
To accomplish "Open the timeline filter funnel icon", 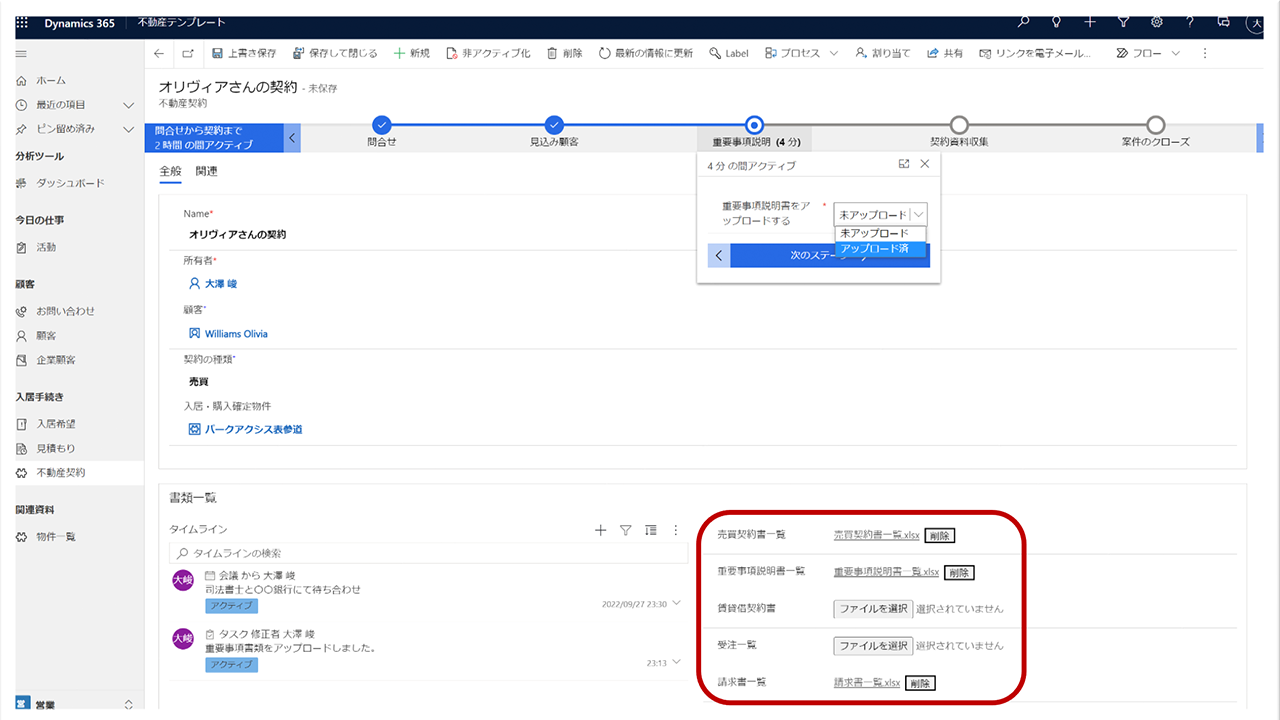I will [626, 530].
